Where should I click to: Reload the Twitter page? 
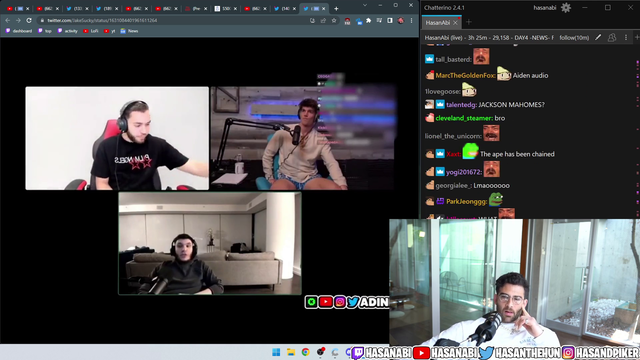29,20
